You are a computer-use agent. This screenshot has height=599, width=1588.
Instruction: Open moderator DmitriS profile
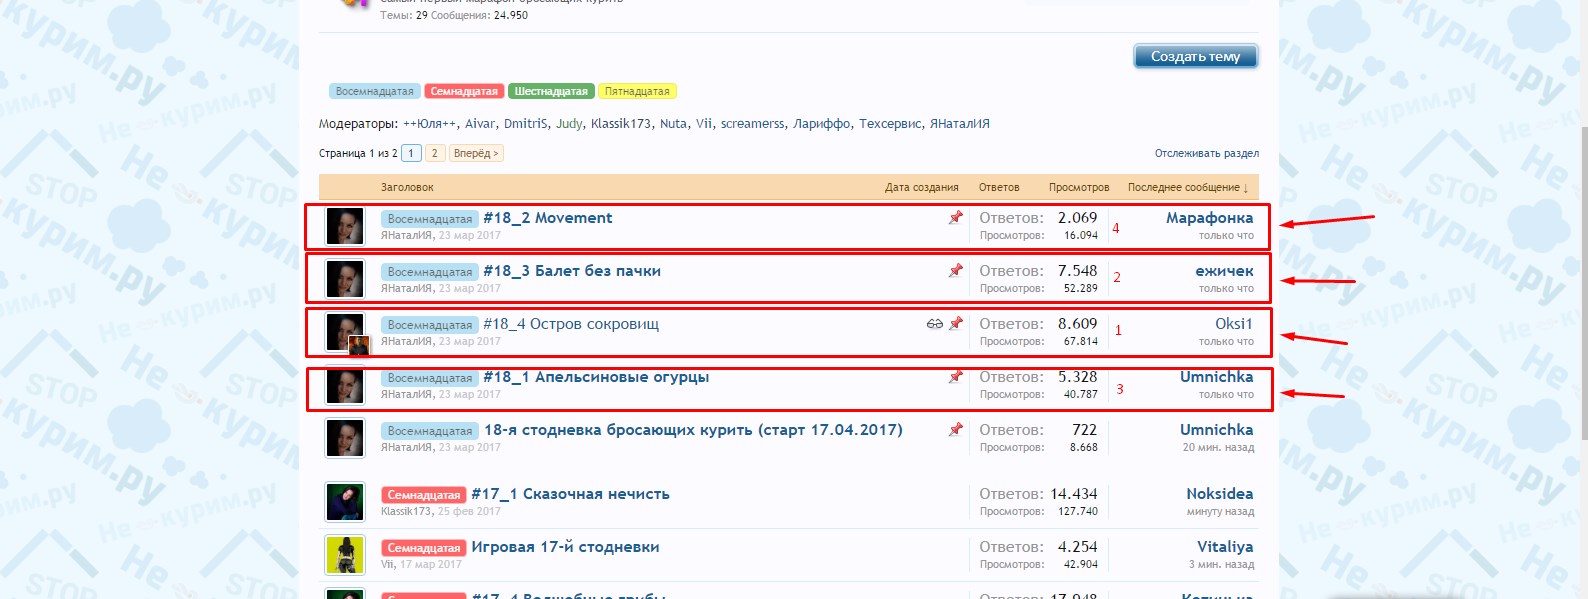526,124
